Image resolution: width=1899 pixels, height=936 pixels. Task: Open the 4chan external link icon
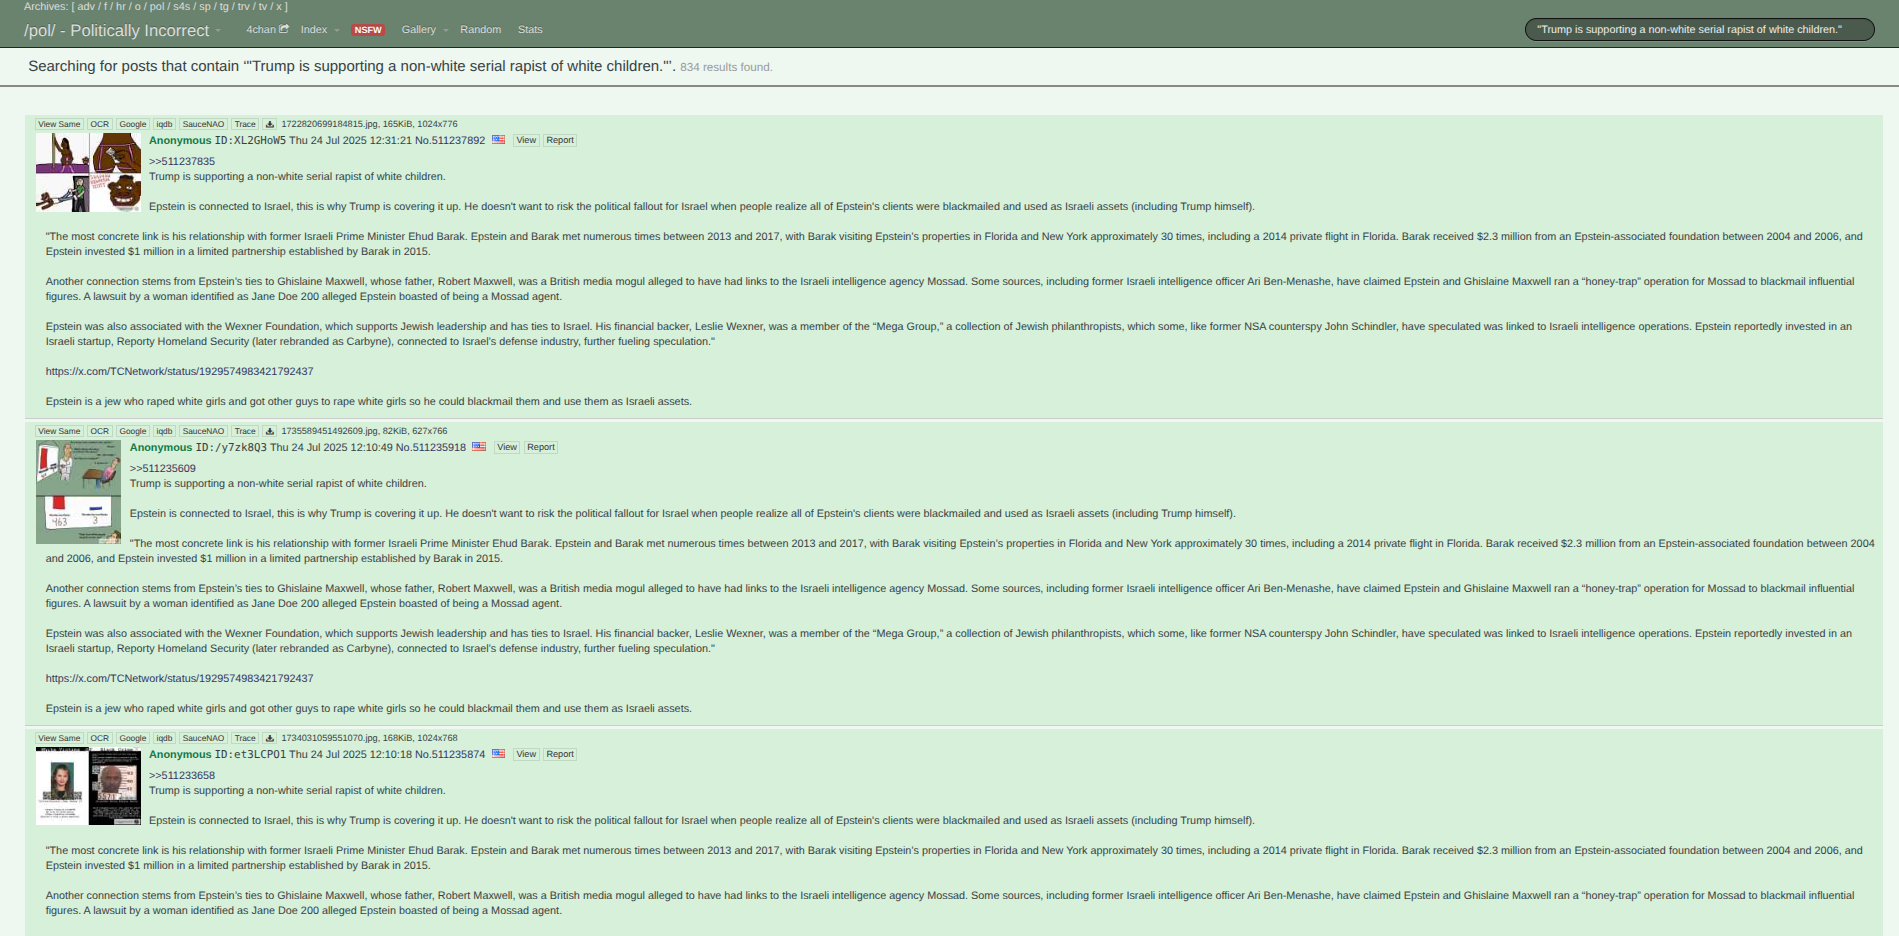284,29
